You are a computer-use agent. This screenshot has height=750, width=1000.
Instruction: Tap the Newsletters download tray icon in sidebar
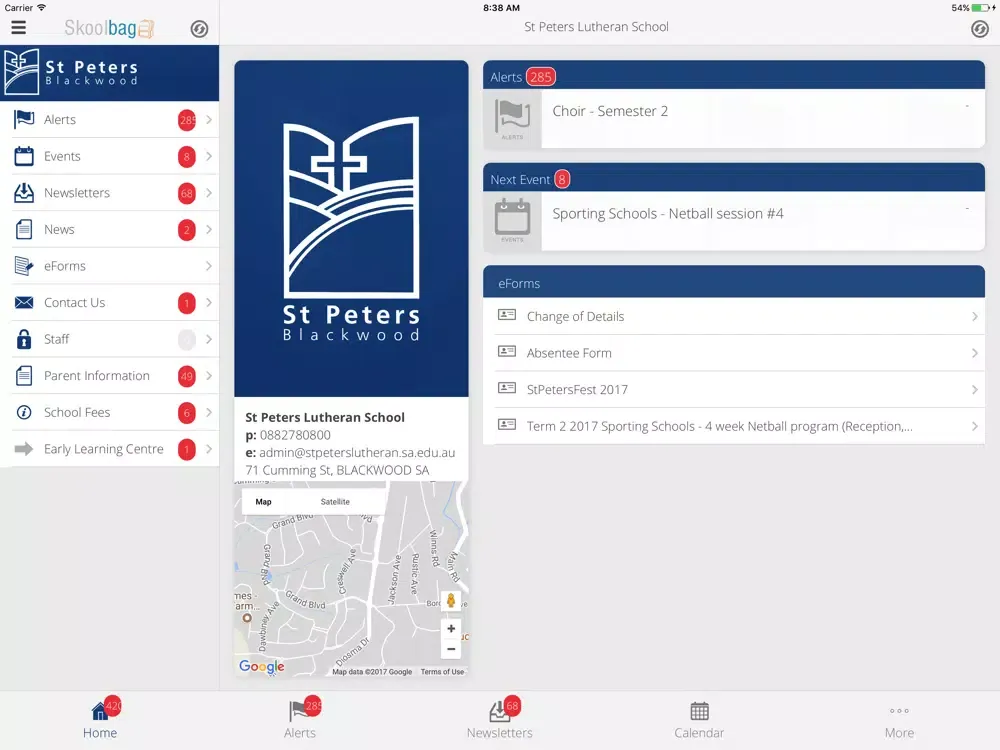coord(24,193)
